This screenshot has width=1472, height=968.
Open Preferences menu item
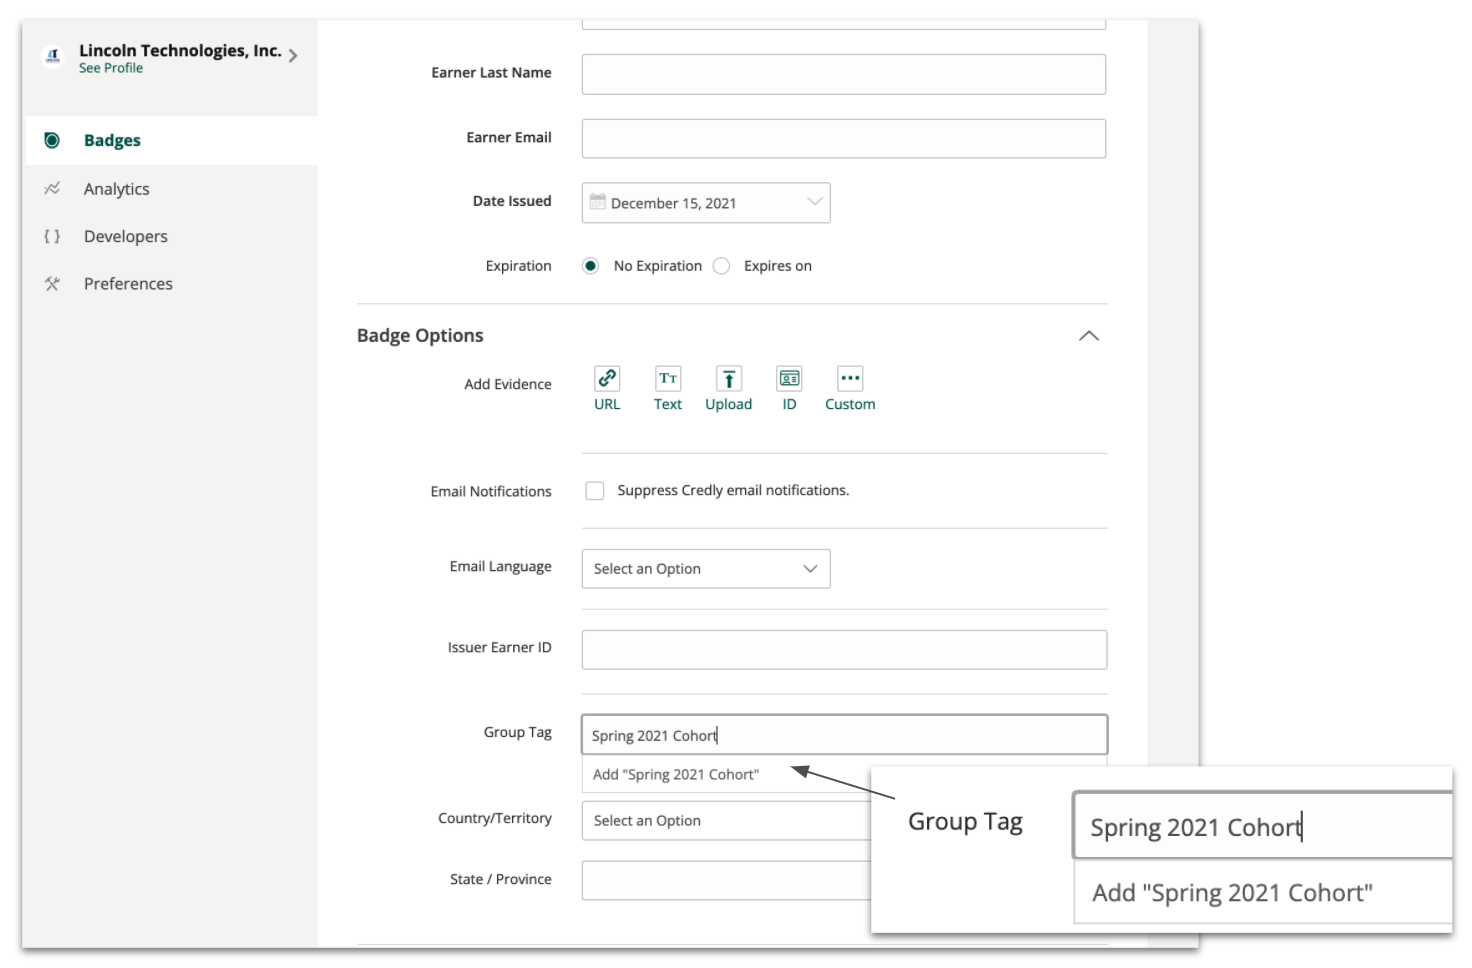(128, 284)
